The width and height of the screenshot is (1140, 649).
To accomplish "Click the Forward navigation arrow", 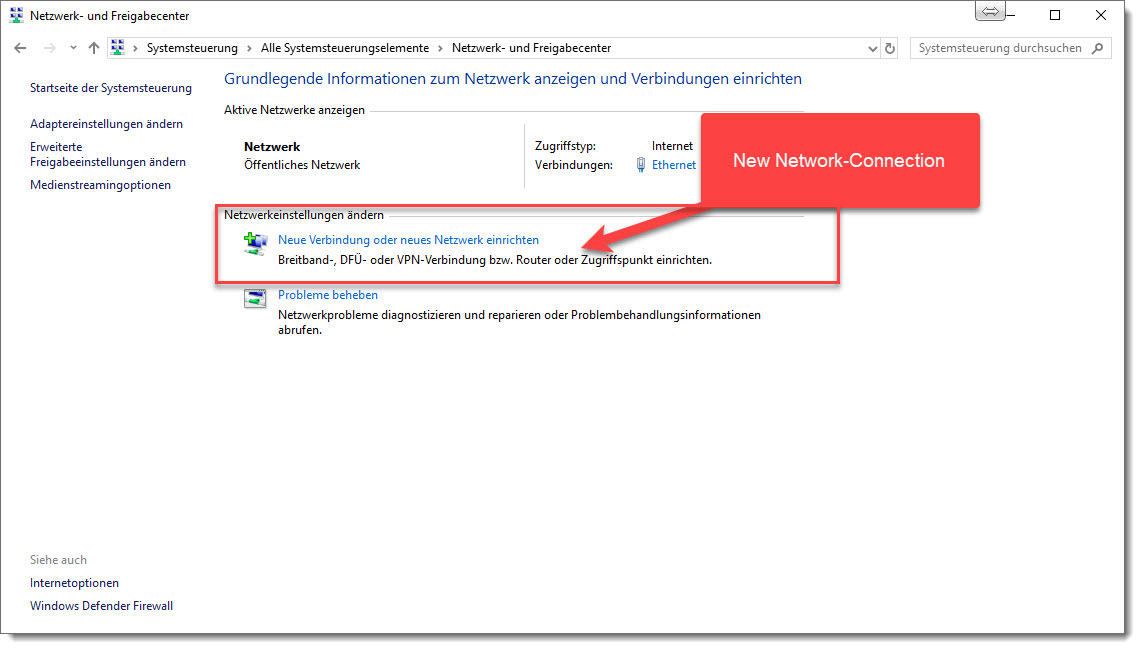I will click(49, 48).
